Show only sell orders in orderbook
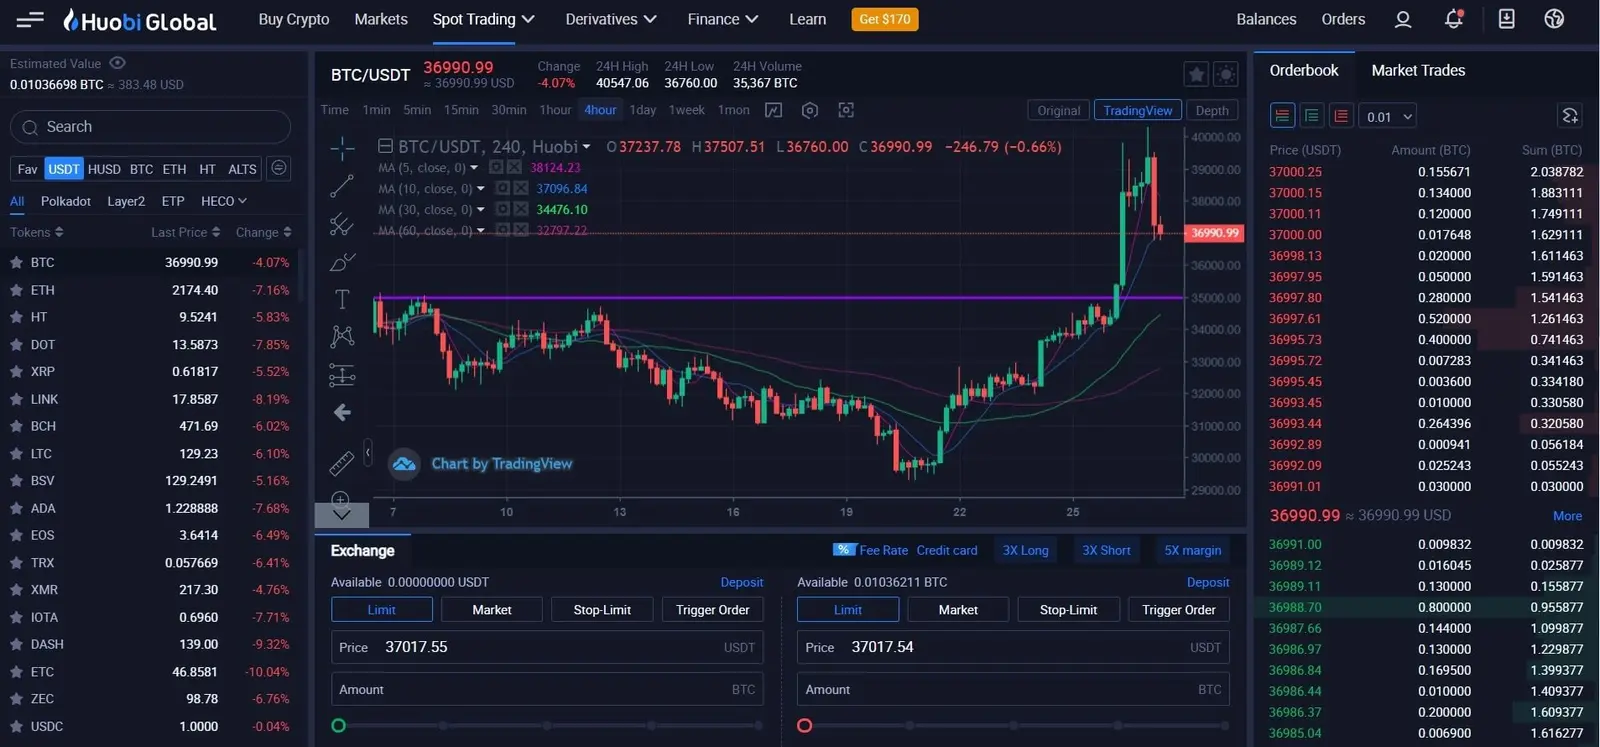1600x747 pixels. [1341, 116]
